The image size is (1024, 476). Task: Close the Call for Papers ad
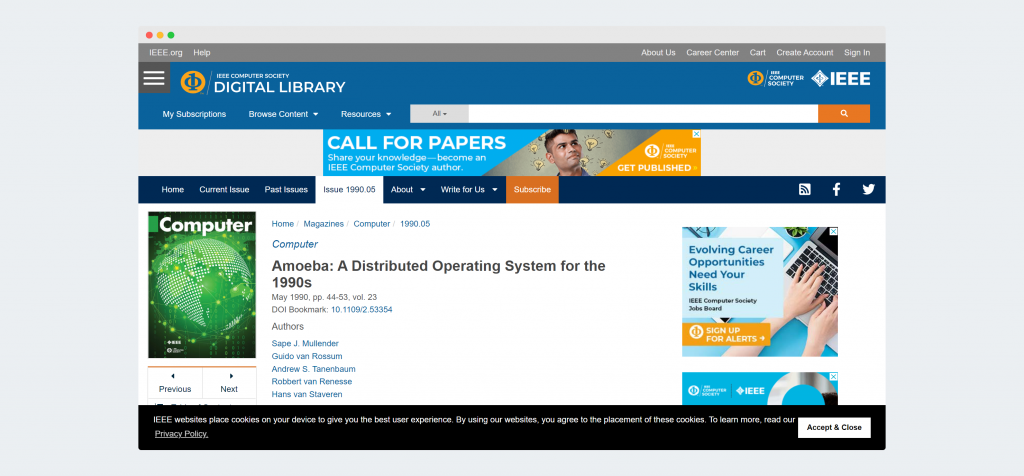click(696, 134)
